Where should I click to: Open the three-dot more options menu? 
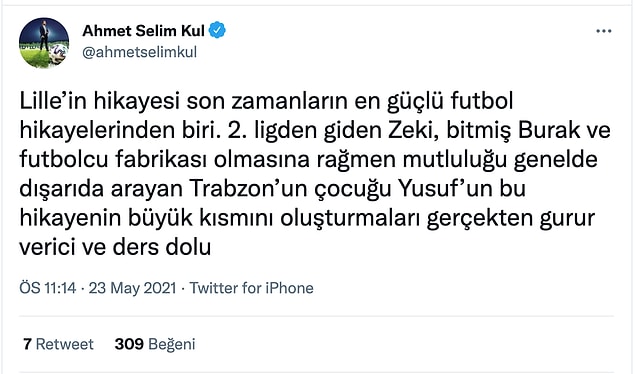(603, 31)
